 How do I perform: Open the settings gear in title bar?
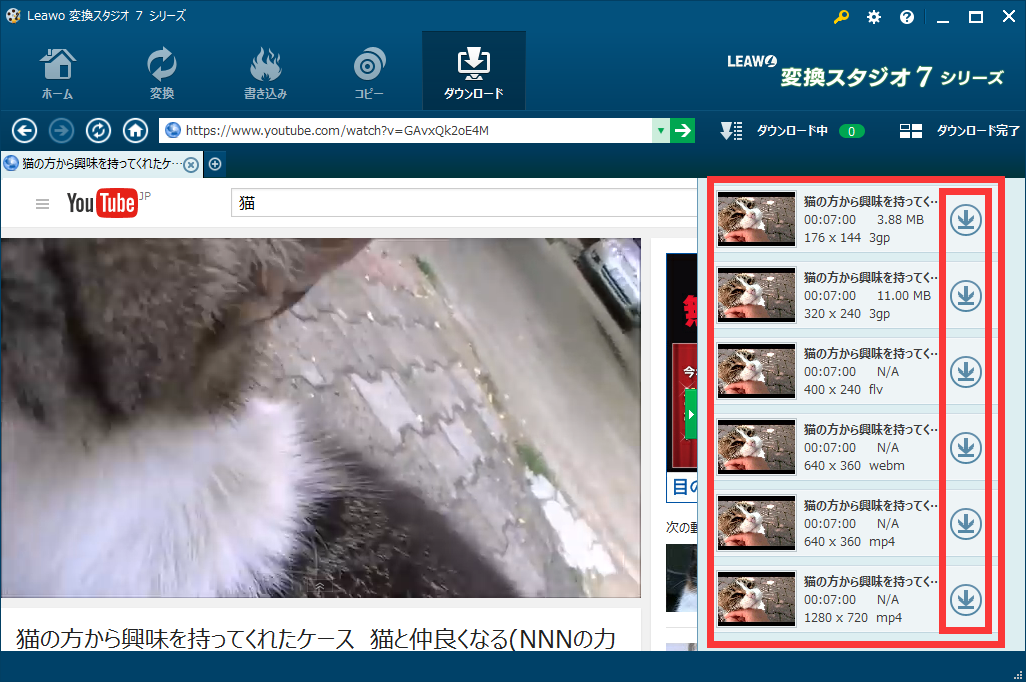click(x=874, y=17)
